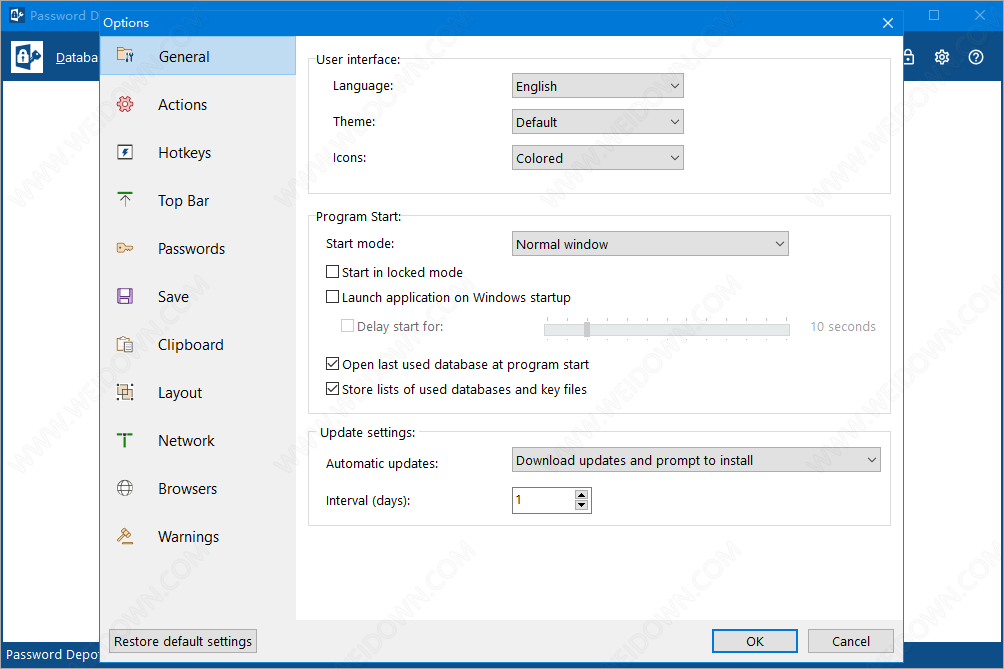Open help question mark in main window
The image size is (1004, 669).
click(x=976, y=57)
